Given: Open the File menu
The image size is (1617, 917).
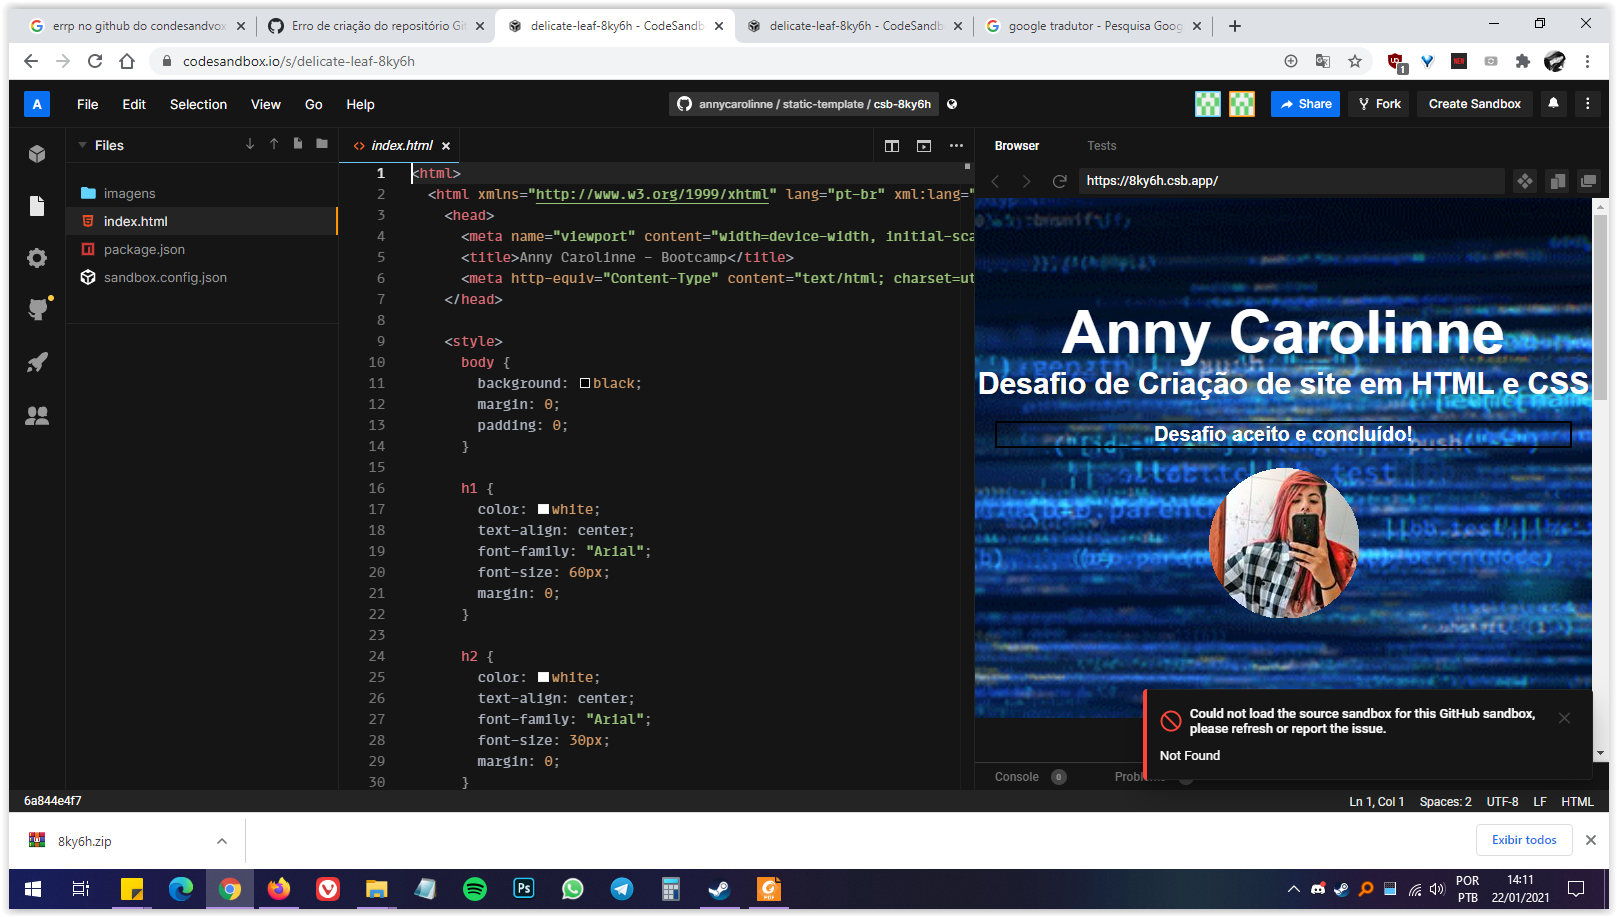Looking at the screenshot, I should pos(88,104).
